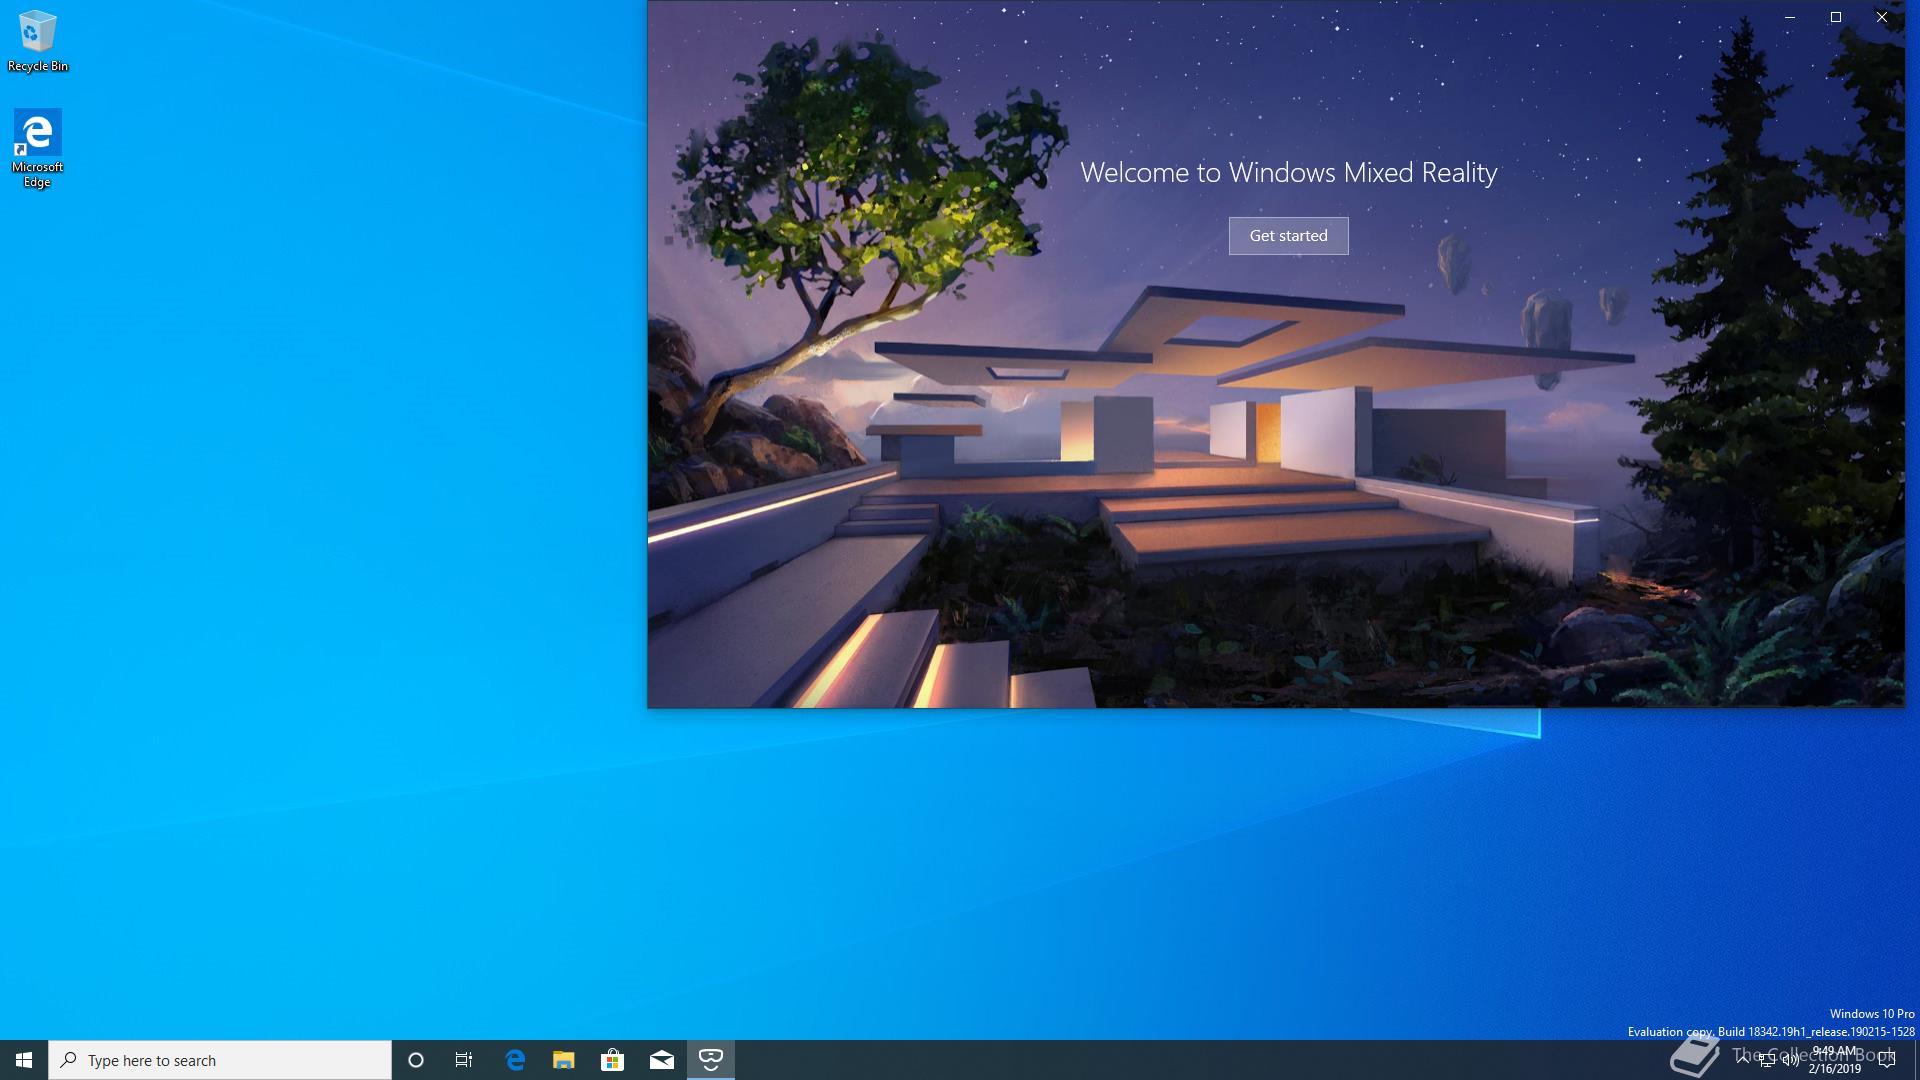The height and width of the screenshot is (1080, 1920).
Task: Activate Cortana circle icon
Action: tap(416, 1060)
